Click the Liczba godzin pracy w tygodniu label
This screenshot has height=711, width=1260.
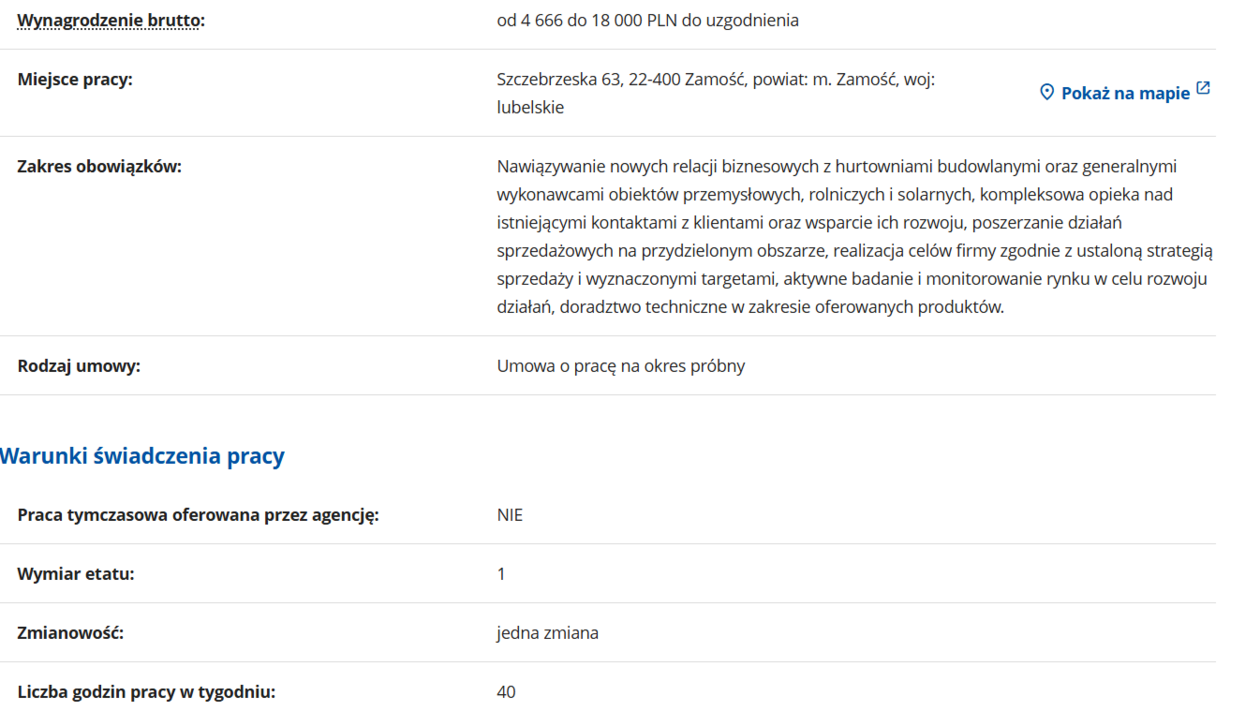coord(146,692)
